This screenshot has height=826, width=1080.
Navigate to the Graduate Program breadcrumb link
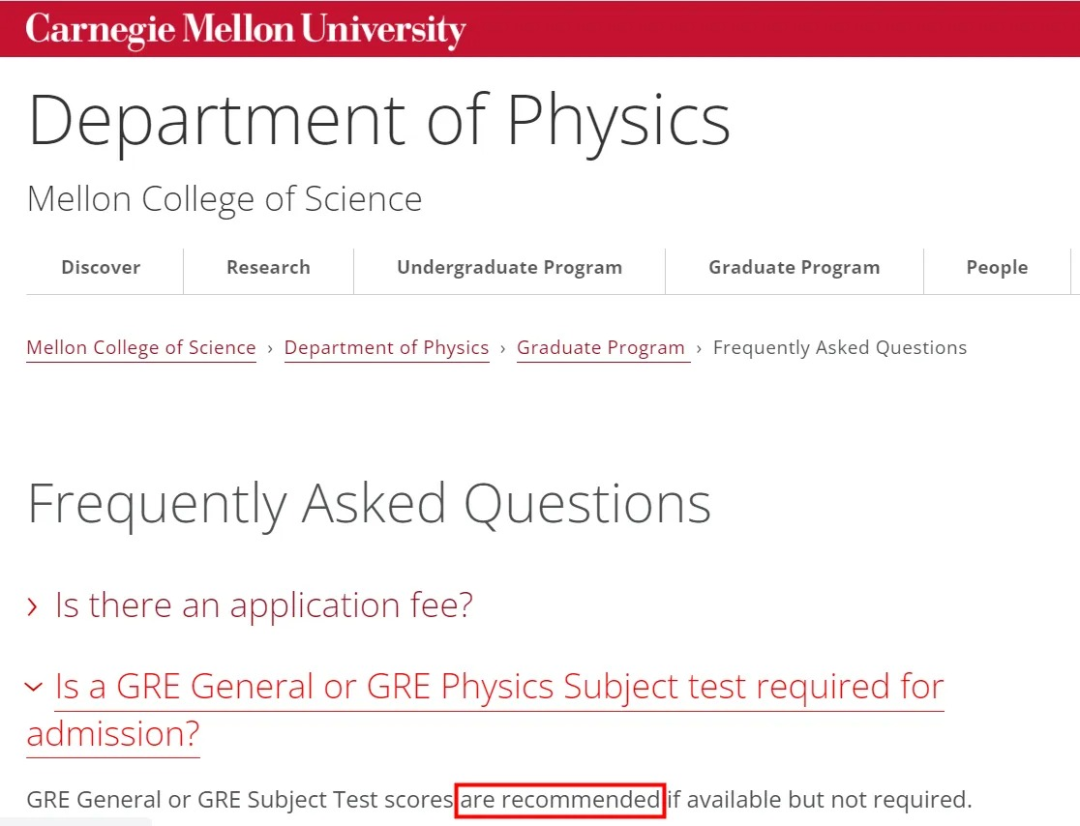(x=601, y=348)
